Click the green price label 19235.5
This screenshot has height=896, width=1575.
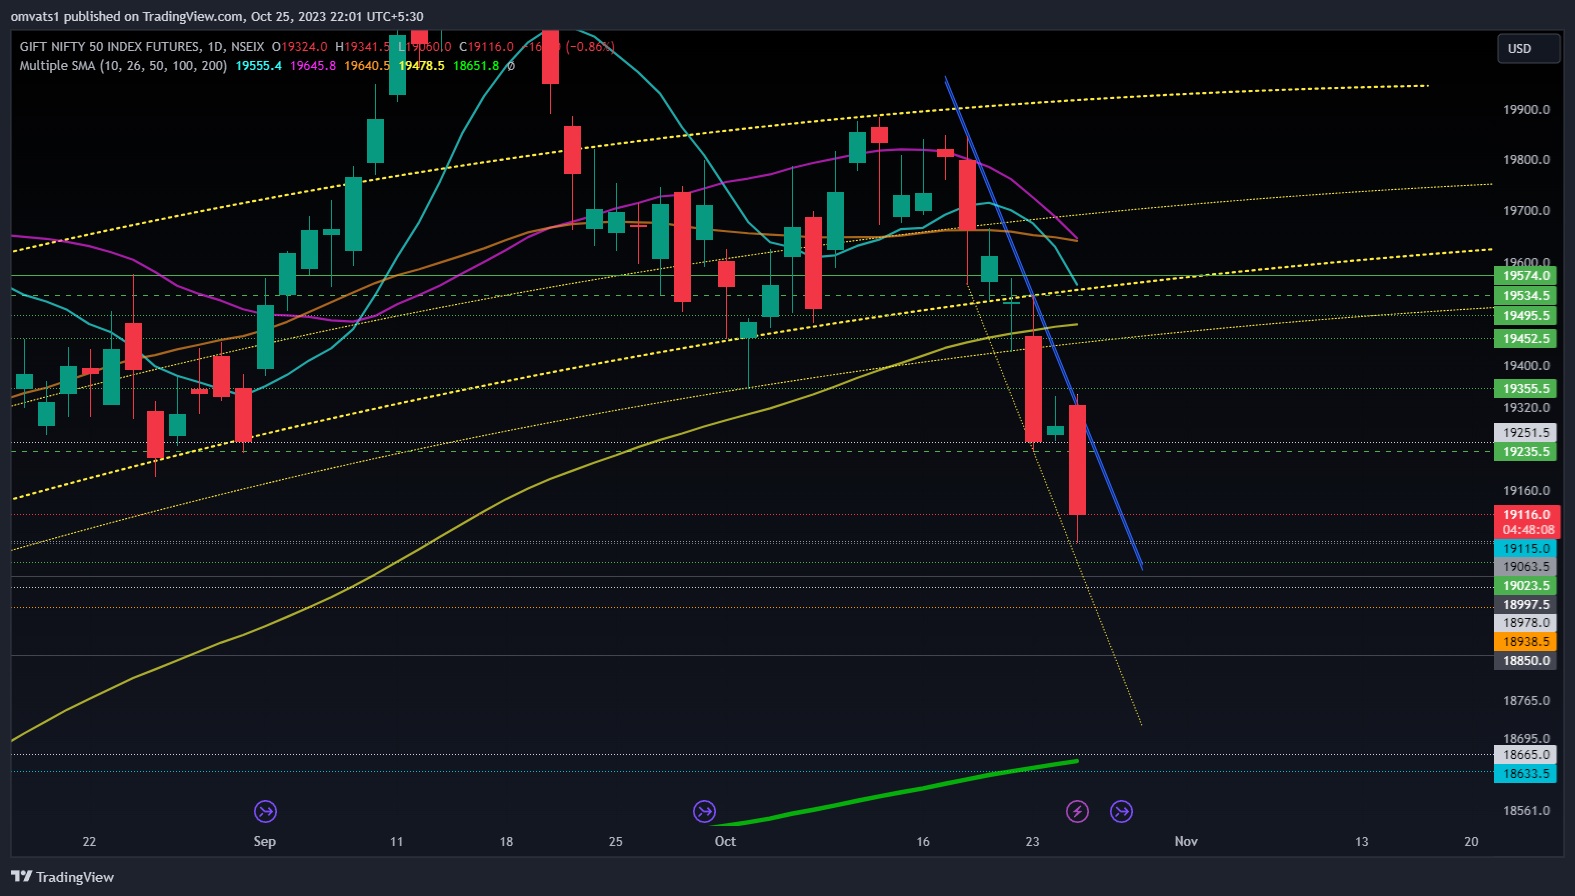tap(1527, 452)
